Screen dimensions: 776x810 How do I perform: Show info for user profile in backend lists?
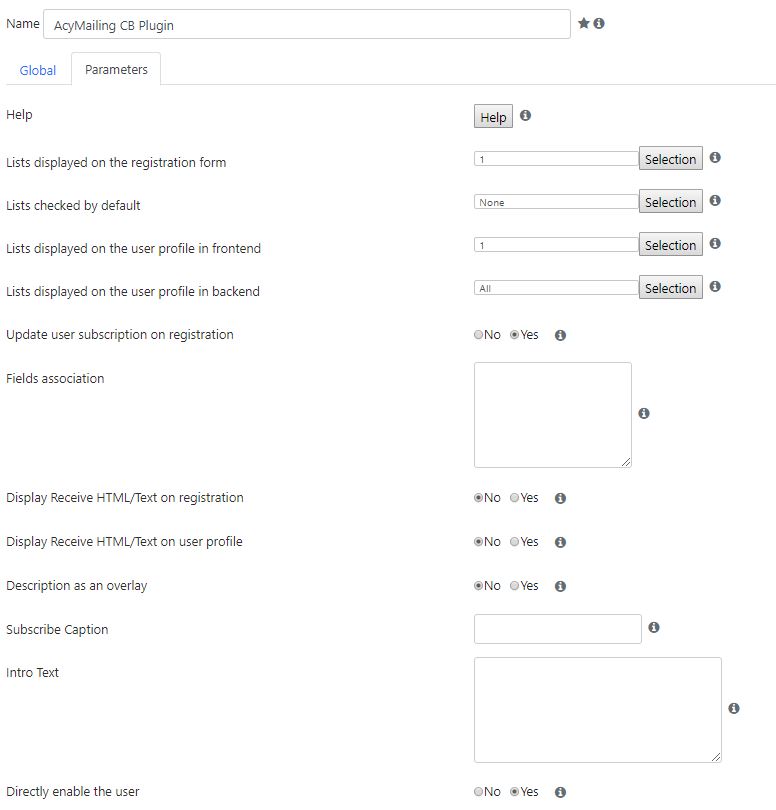715,286
